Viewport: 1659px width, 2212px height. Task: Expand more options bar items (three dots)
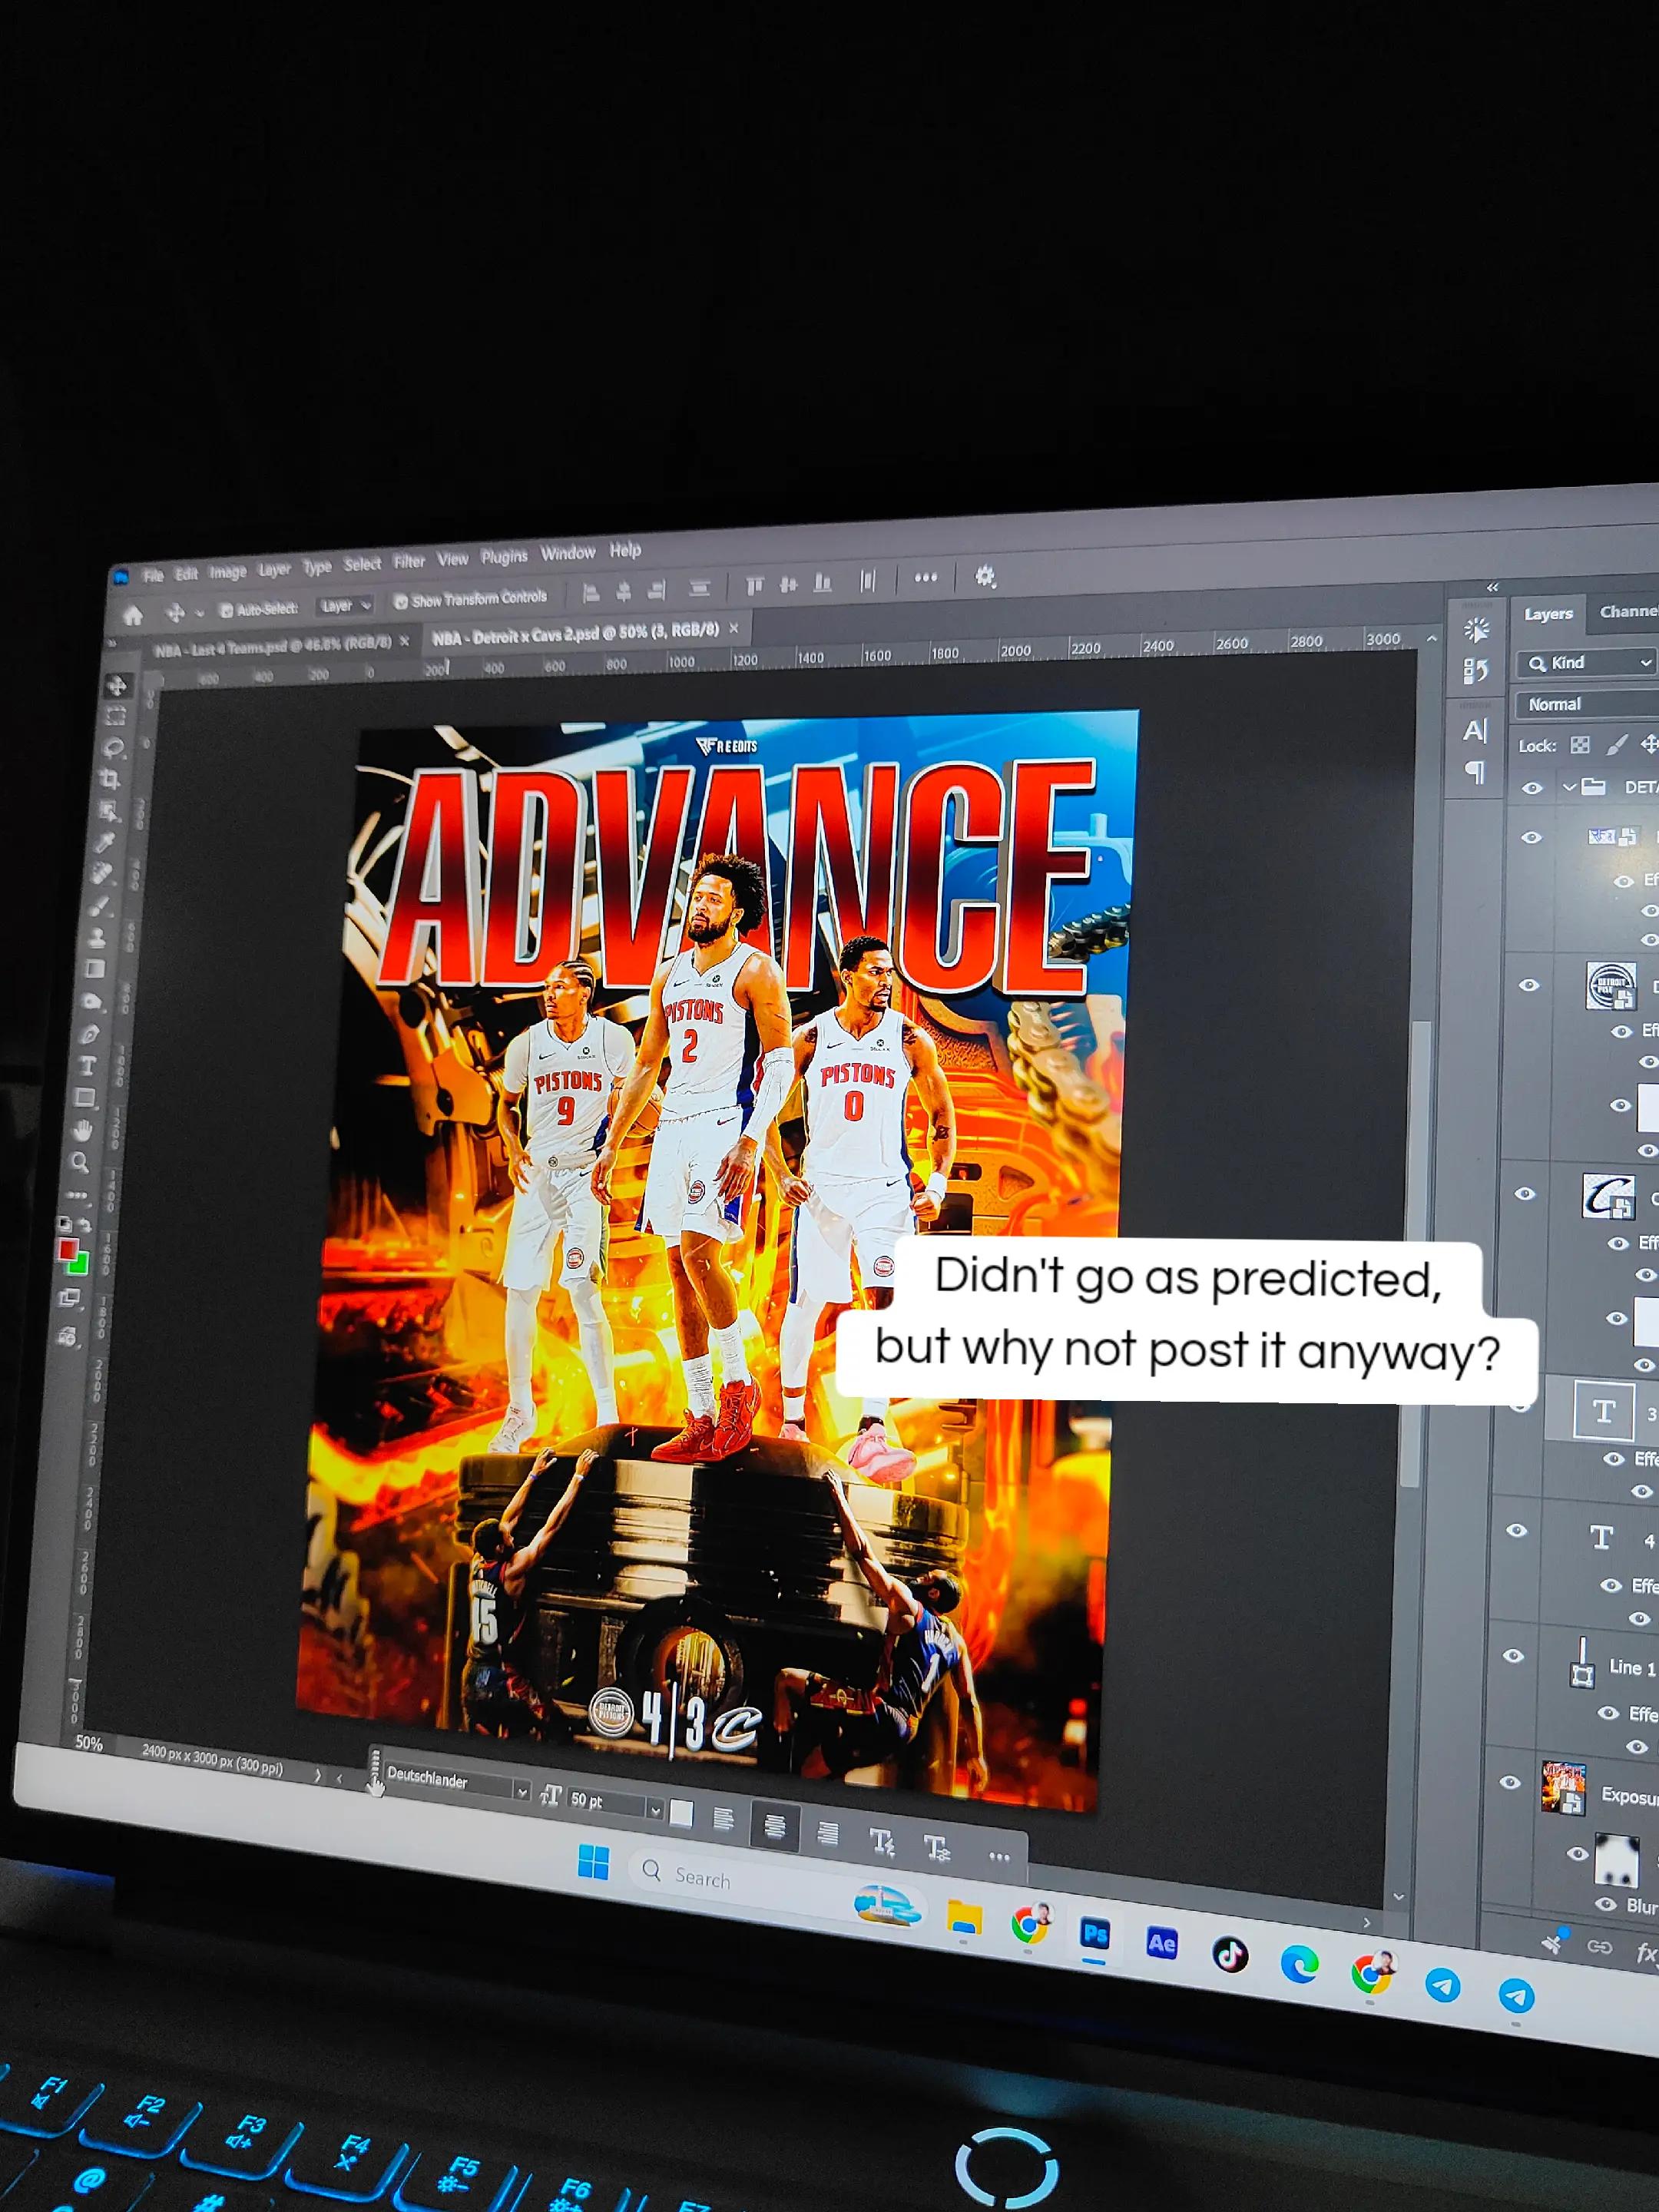click(926, 577)
